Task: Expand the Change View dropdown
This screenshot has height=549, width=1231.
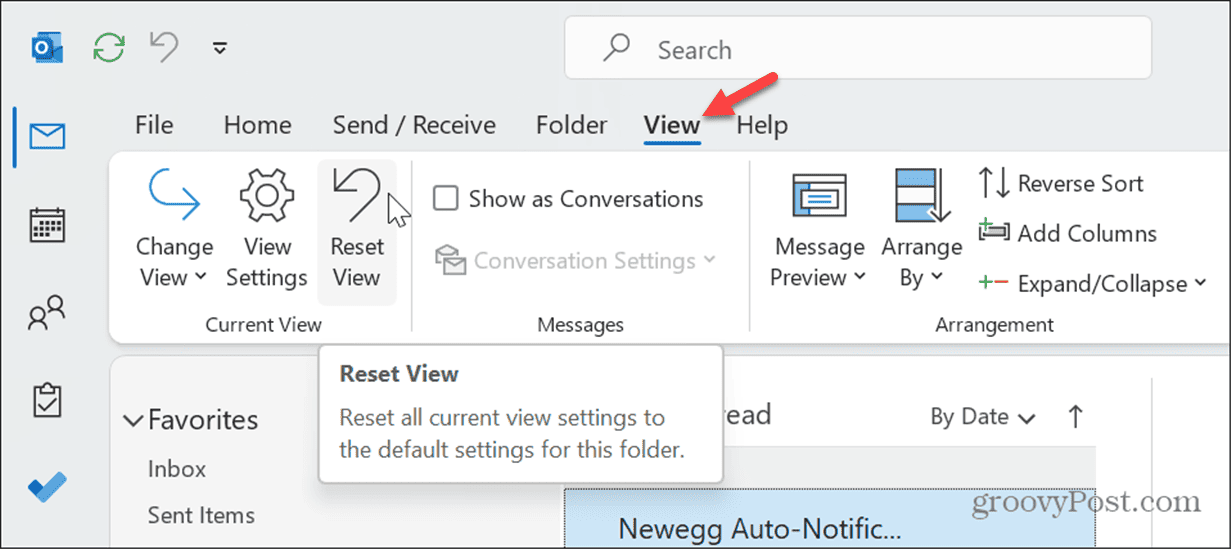Action: [174, 231]
